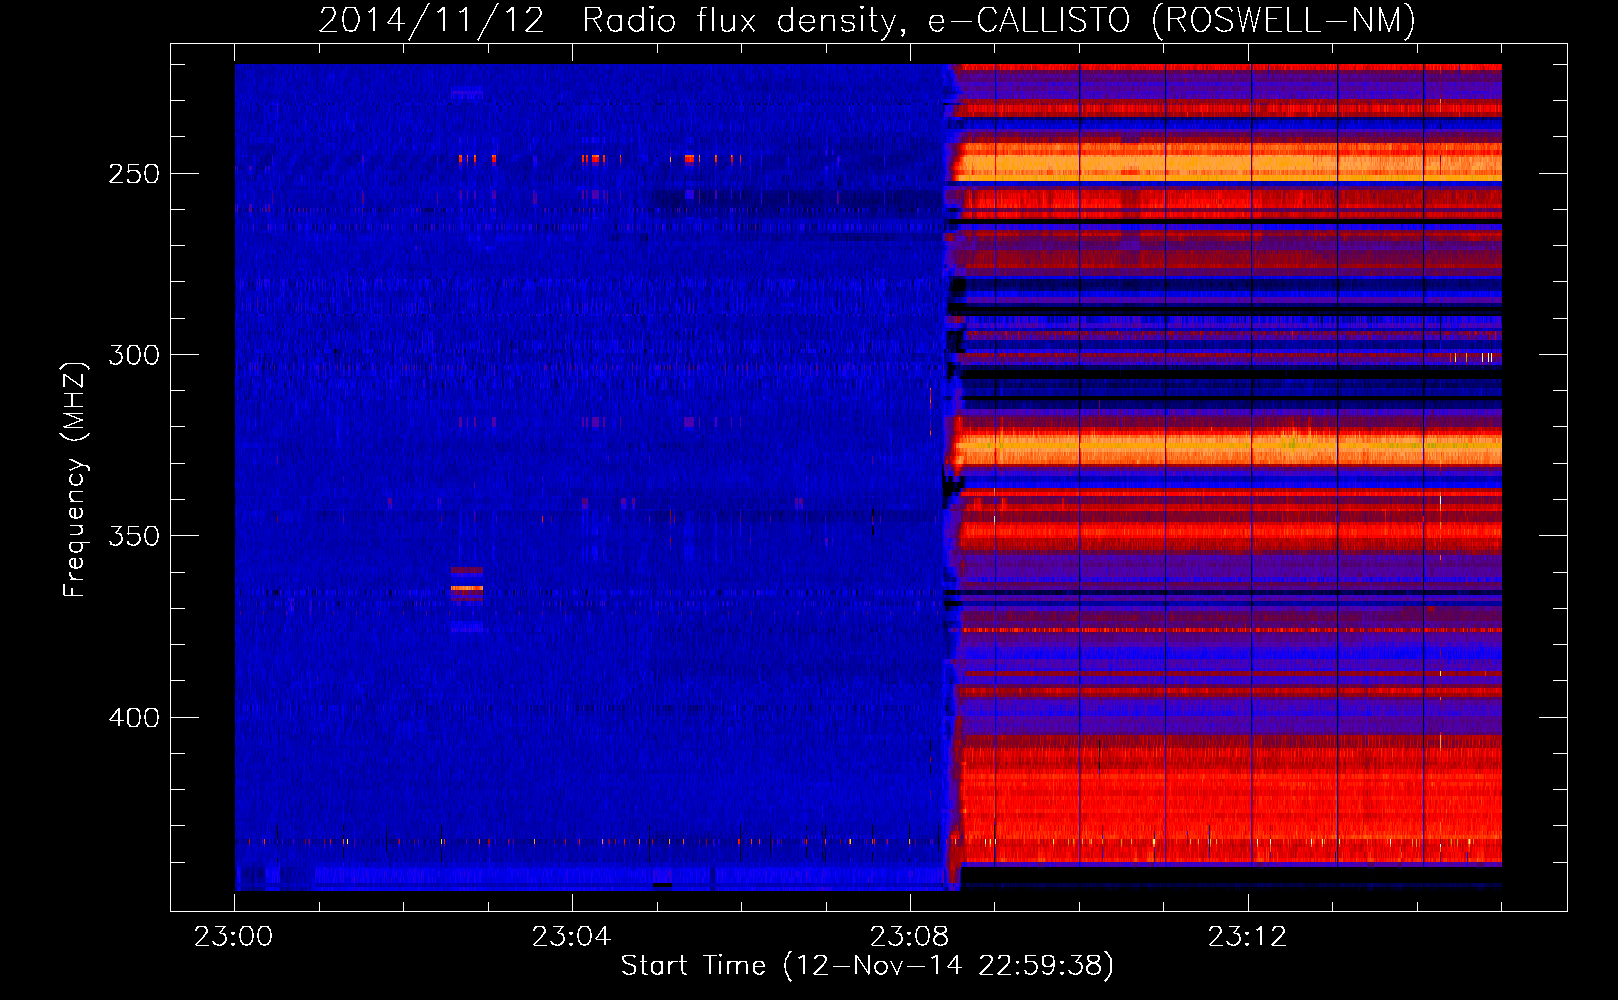Click the 23:08 time tick label

tap(909, 937)
